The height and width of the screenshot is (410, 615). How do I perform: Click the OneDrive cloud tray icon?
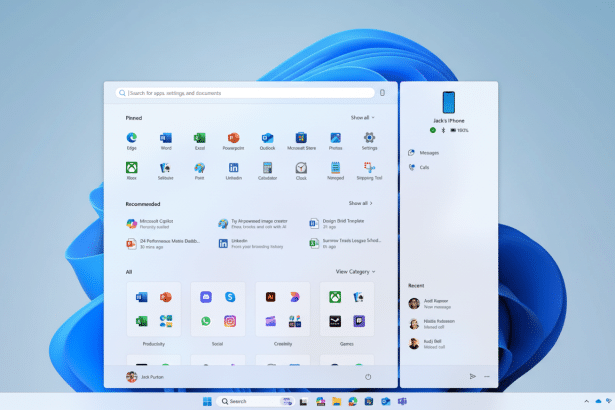coord(598,401)
